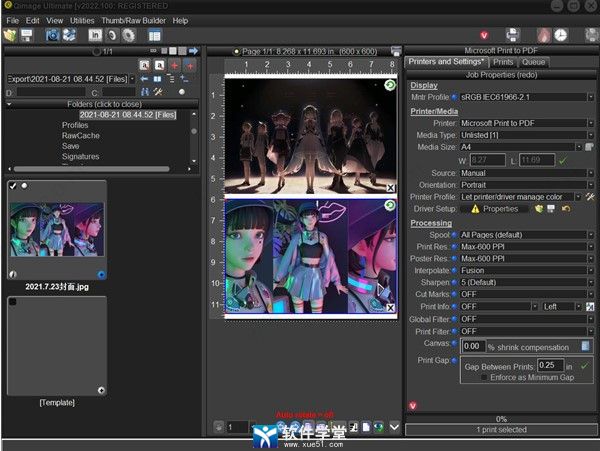
Task: Open the Interpolate Fusion dropdown
Action: [591, 270]
